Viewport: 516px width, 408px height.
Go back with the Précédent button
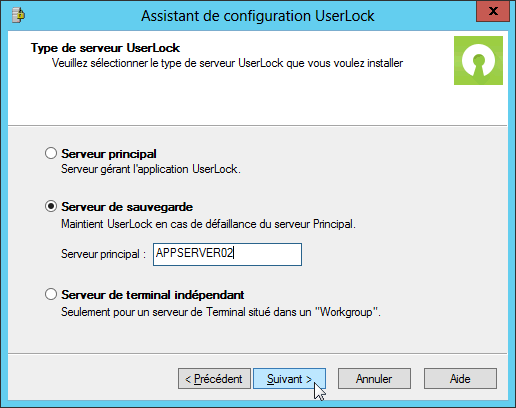pos(214,379)
